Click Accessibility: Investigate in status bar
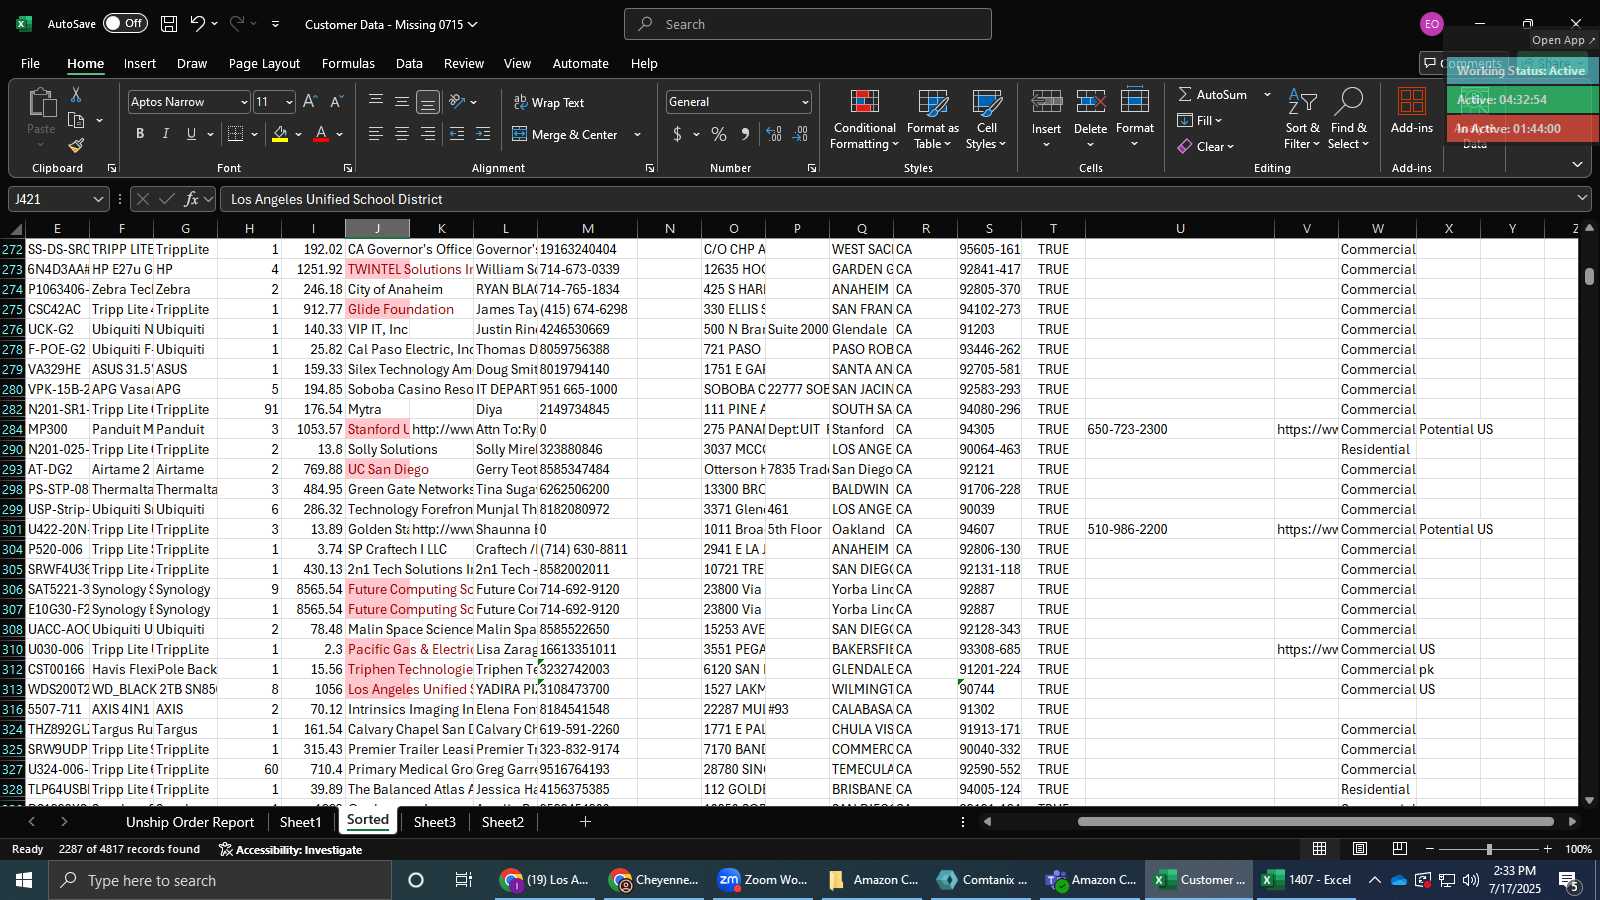 (x=290, y=850)
